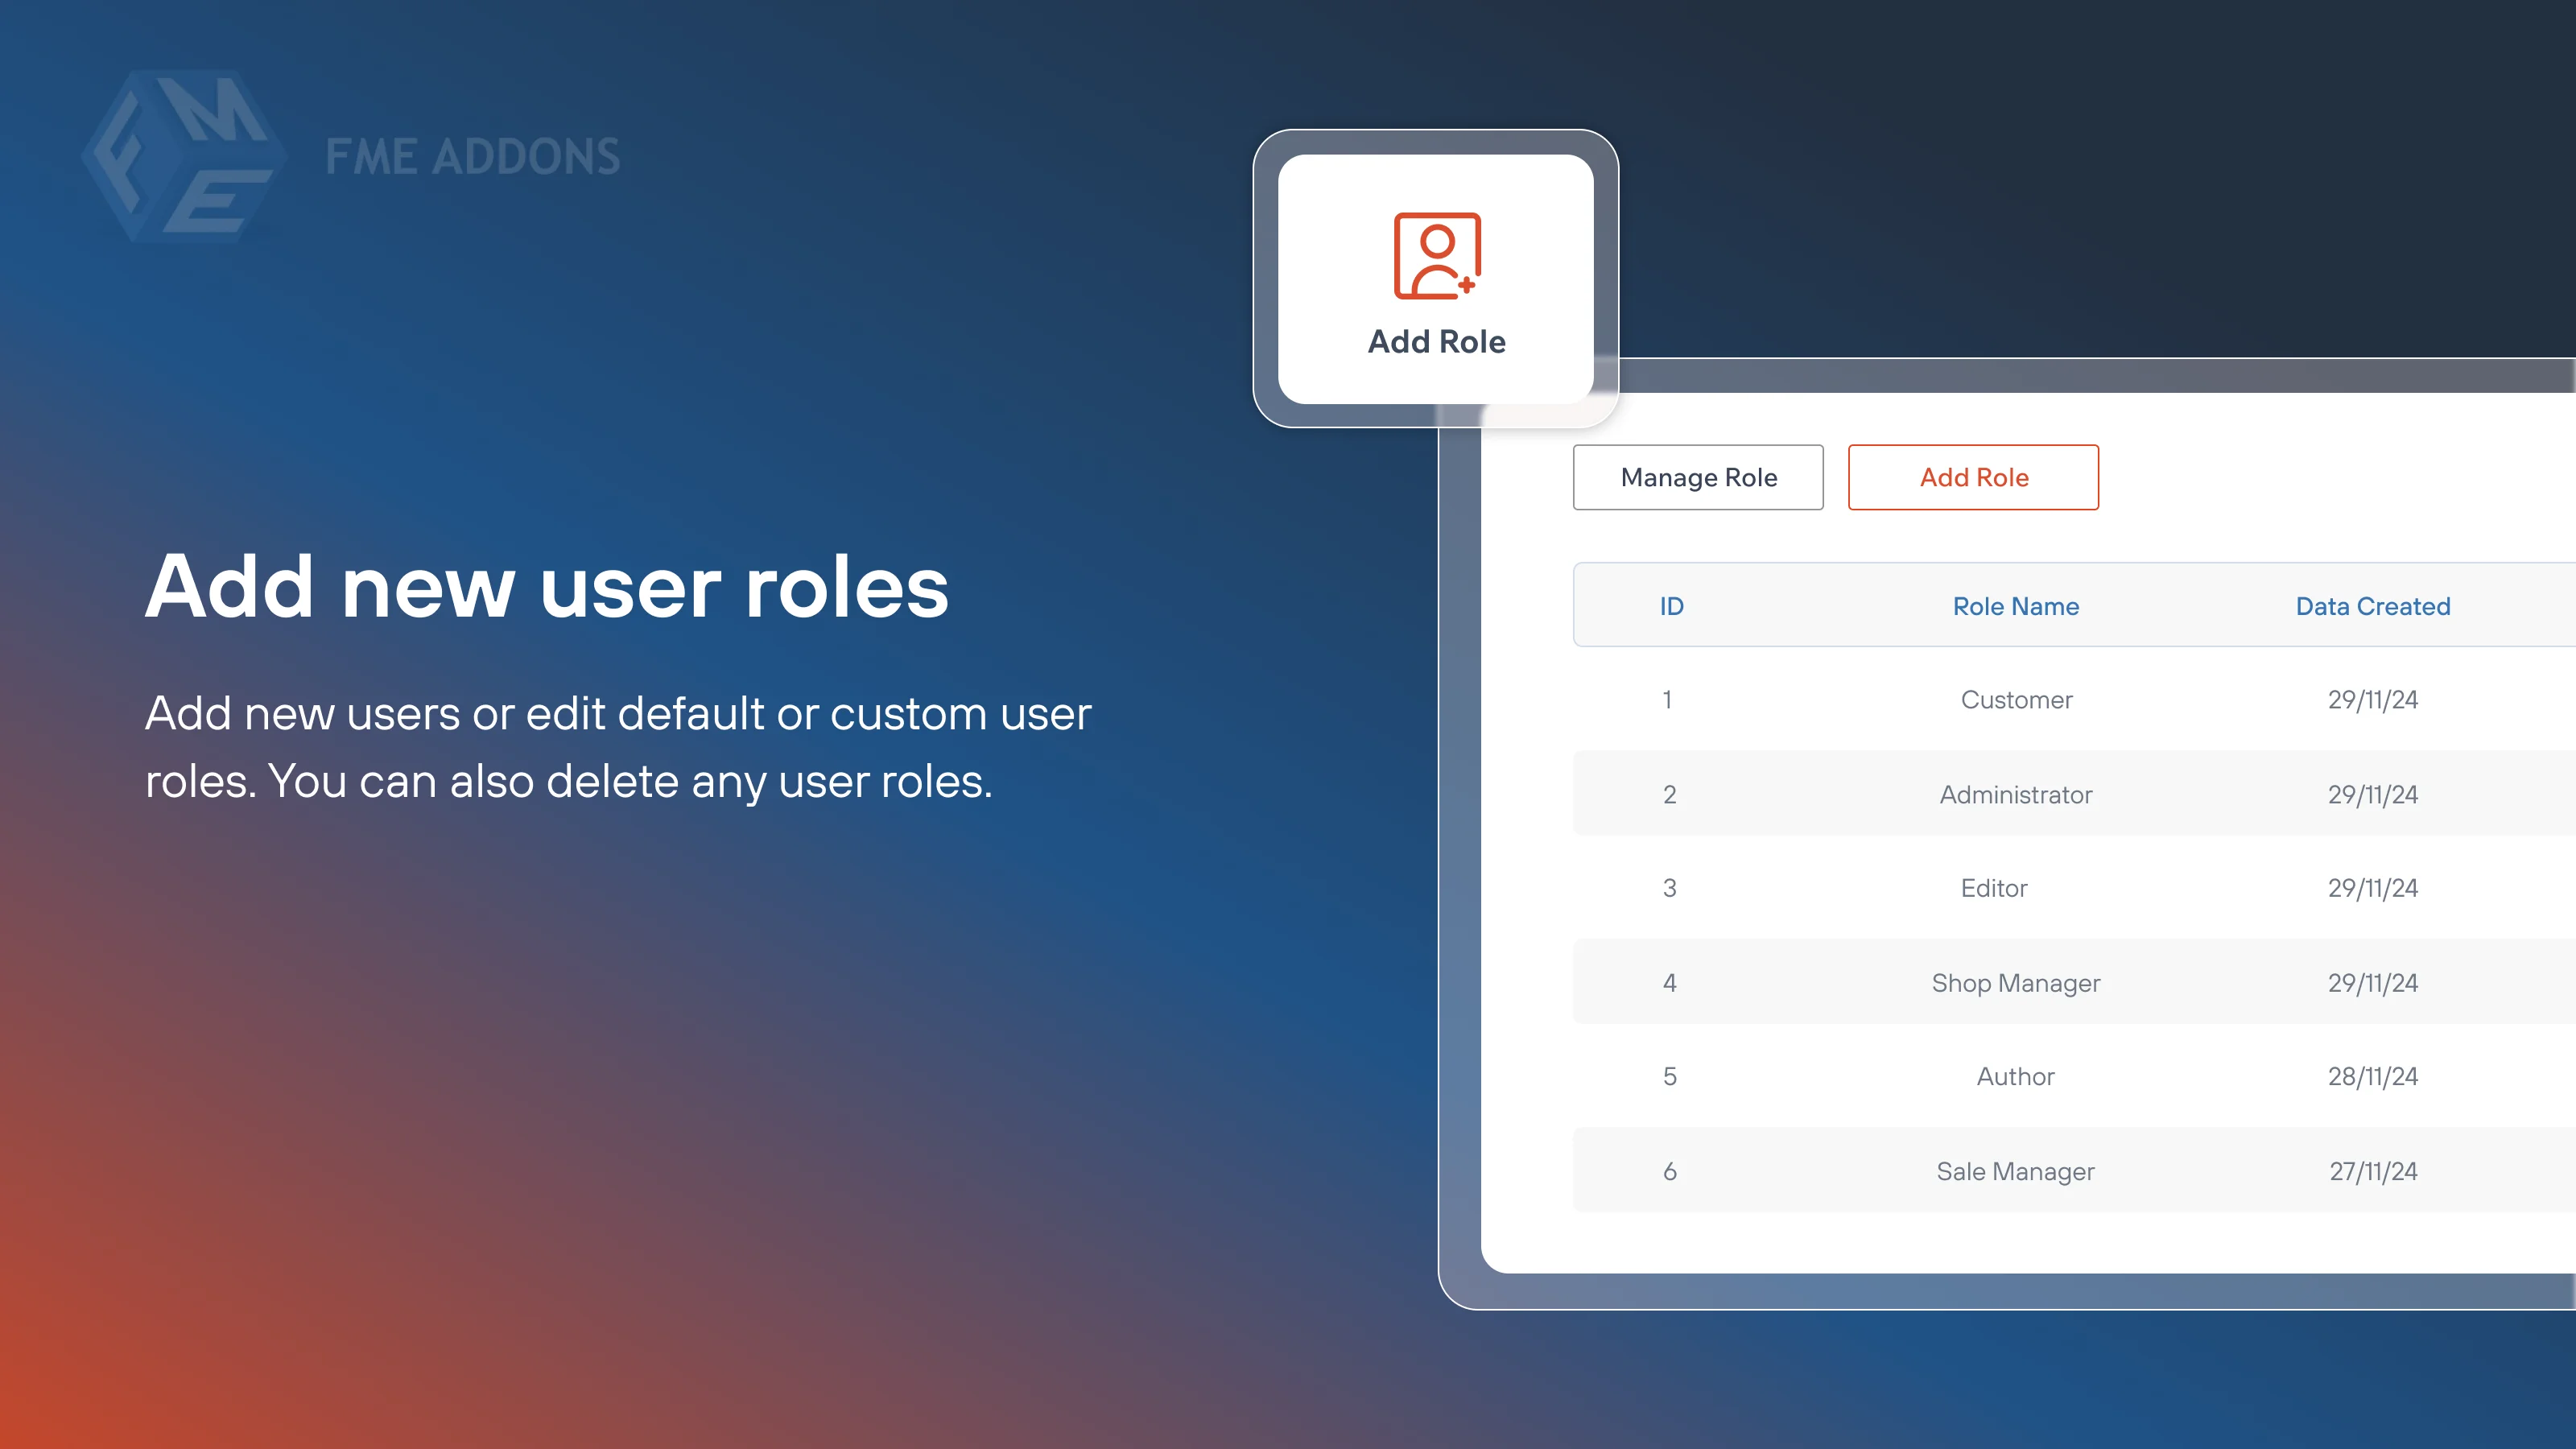
Task: Switch to Add Role view
Action: pyautogui.click(x=1972, y=477)
